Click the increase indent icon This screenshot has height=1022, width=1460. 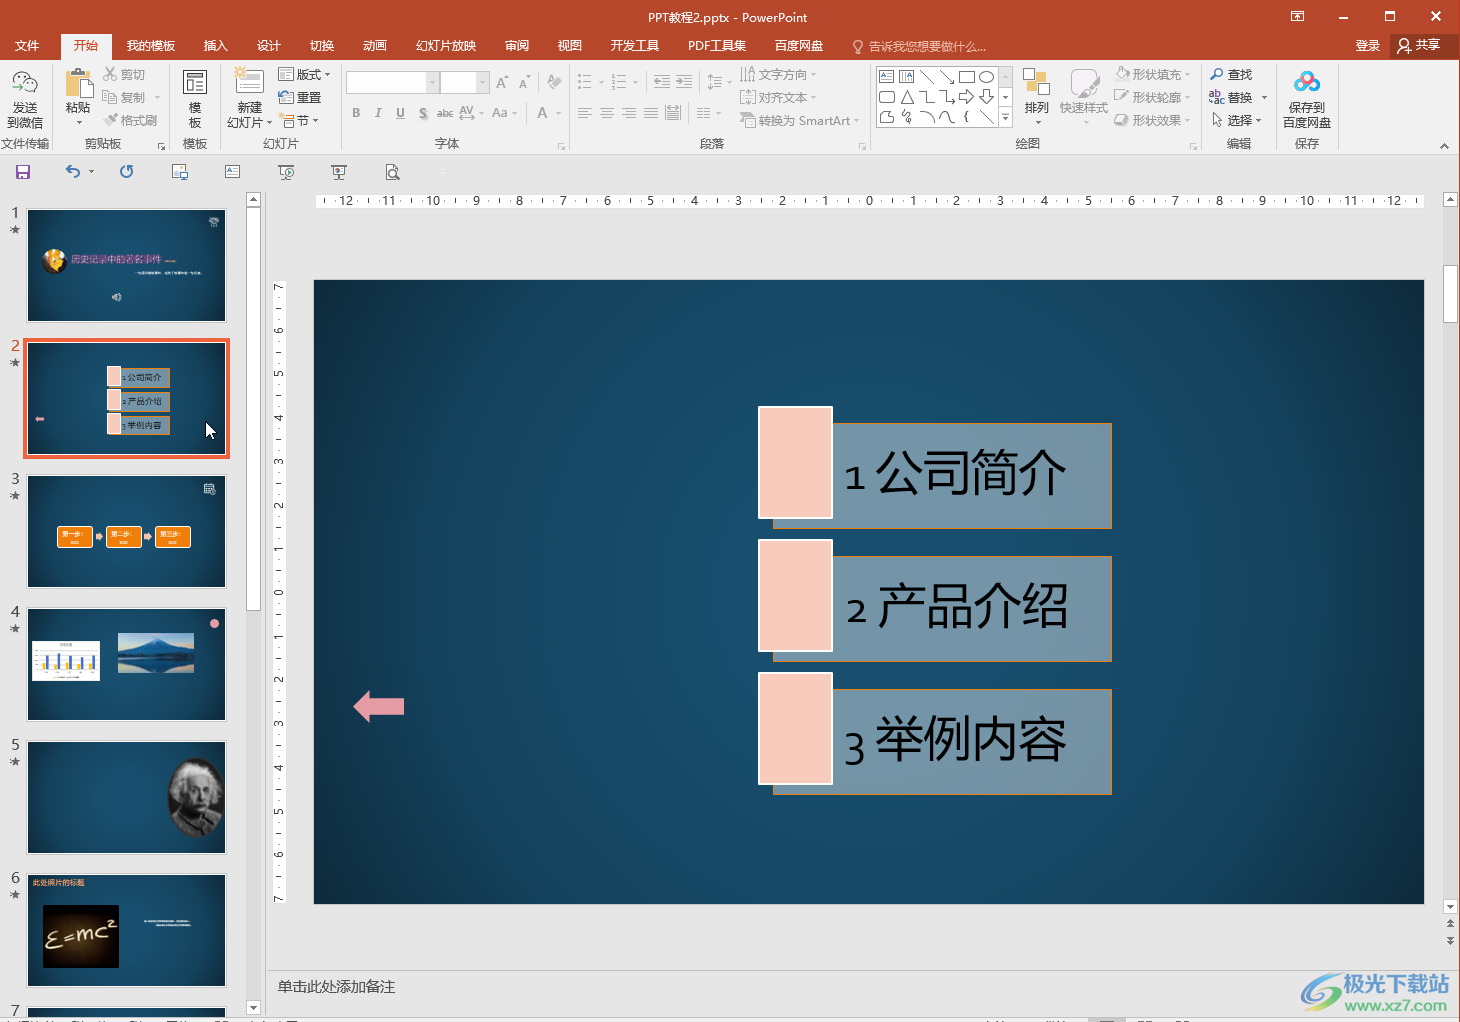pos(684,82)
